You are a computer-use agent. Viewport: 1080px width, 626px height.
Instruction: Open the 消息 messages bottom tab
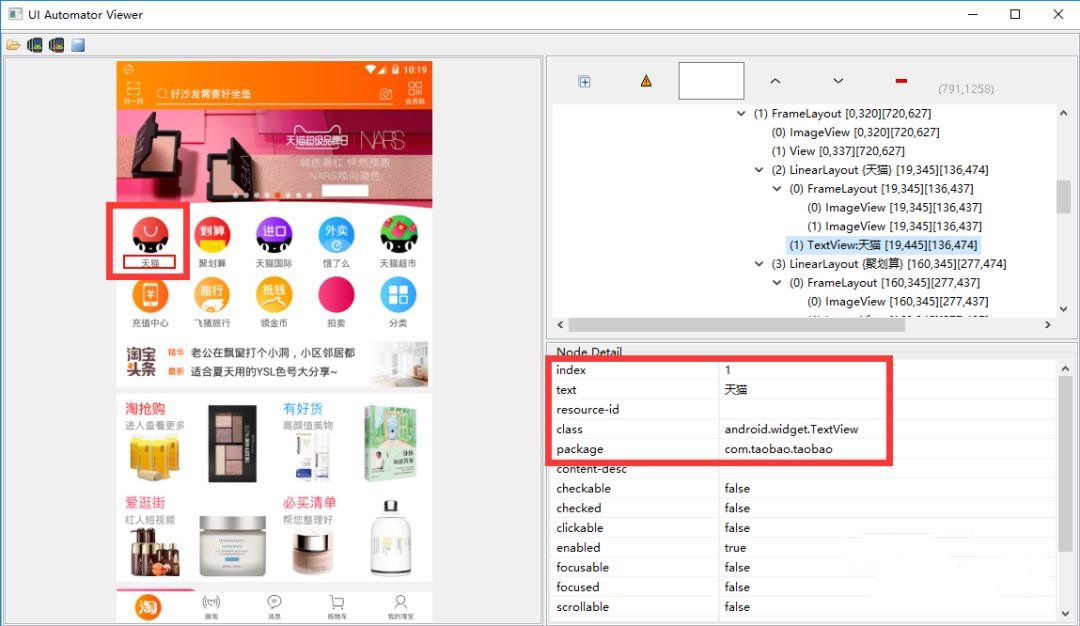click(x=274, y=607)
